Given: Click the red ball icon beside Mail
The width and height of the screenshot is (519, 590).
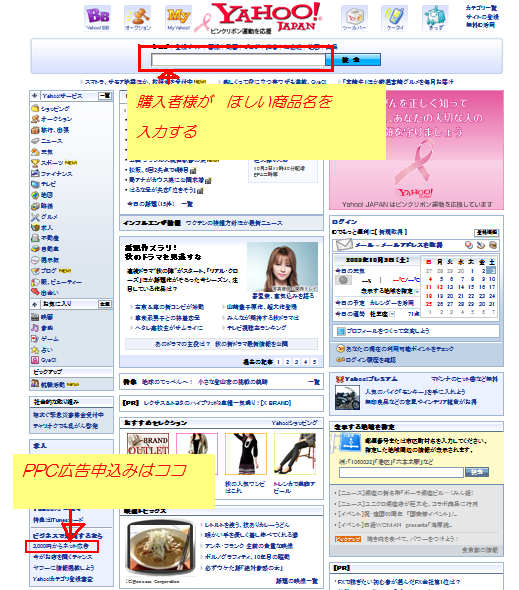Looking at the screenshot, I should 469,245.
